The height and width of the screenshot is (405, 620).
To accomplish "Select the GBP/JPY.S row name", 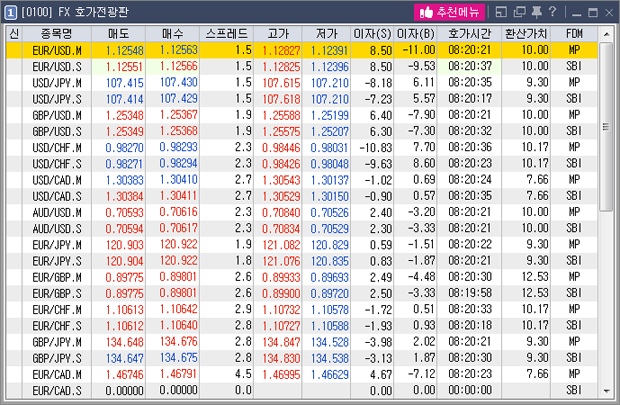I will pos(57,359).
